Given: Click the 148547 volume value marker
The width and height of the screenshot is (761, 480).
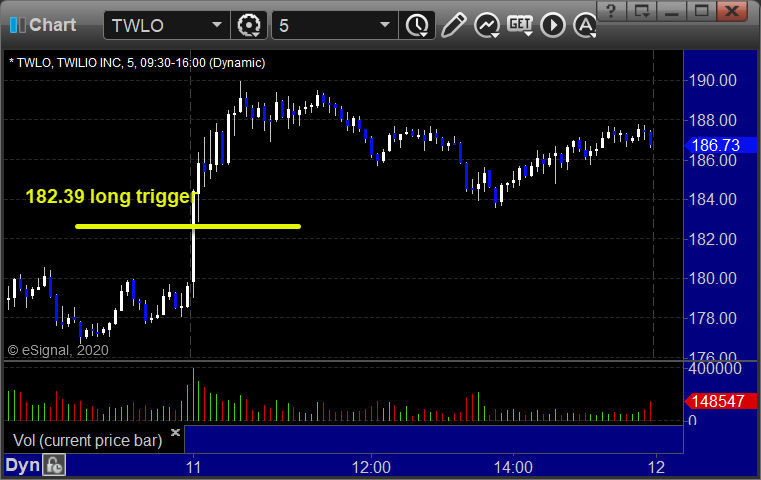Looking at the screenshot, I should tap(720, 401).
